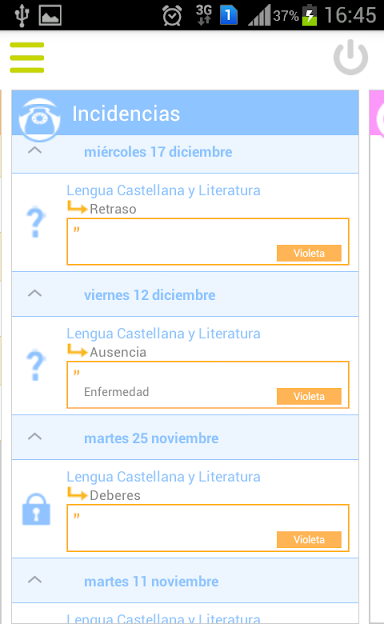The height and width of the screenshot is (640, 384).
Task: Open Lengua Castellana link under 17 diciembre
Action: [x=163, y=190]
